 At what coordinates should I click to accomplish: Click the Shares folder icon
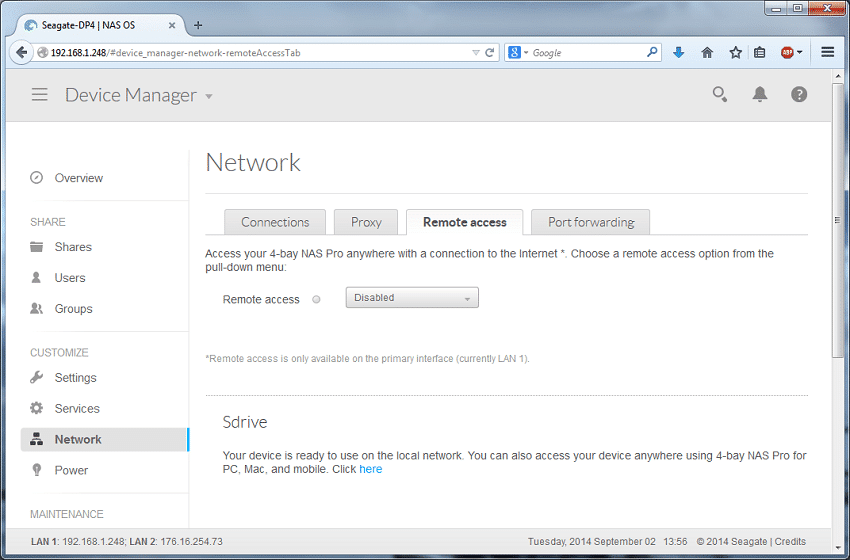[x=36, y=247]
